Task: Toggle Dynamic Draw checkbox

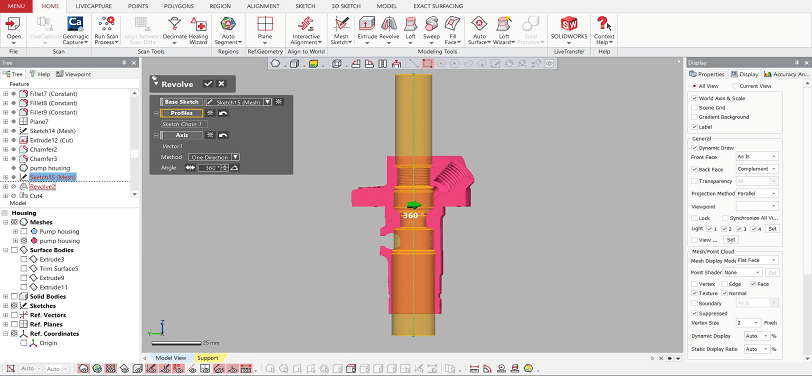Action: click(694, 148)
